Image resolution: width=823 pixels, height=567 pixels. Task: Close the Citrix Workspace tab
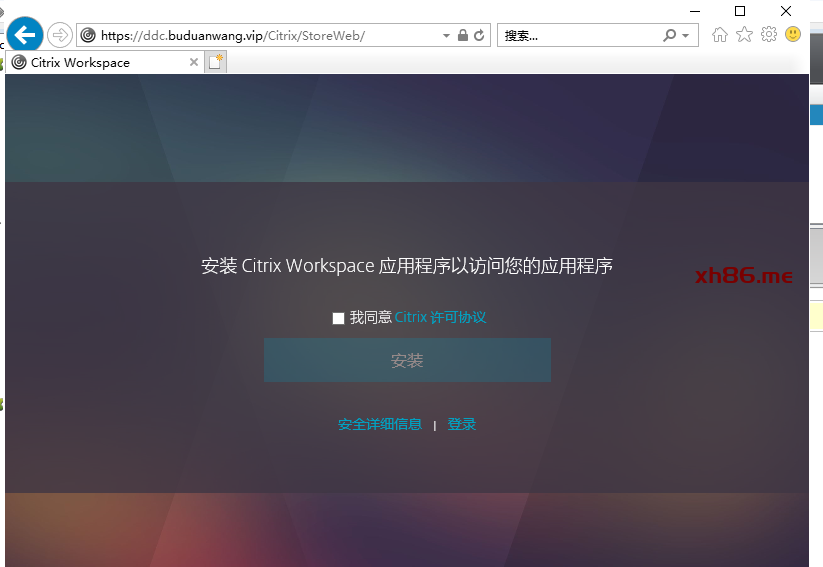click(194, 62)
